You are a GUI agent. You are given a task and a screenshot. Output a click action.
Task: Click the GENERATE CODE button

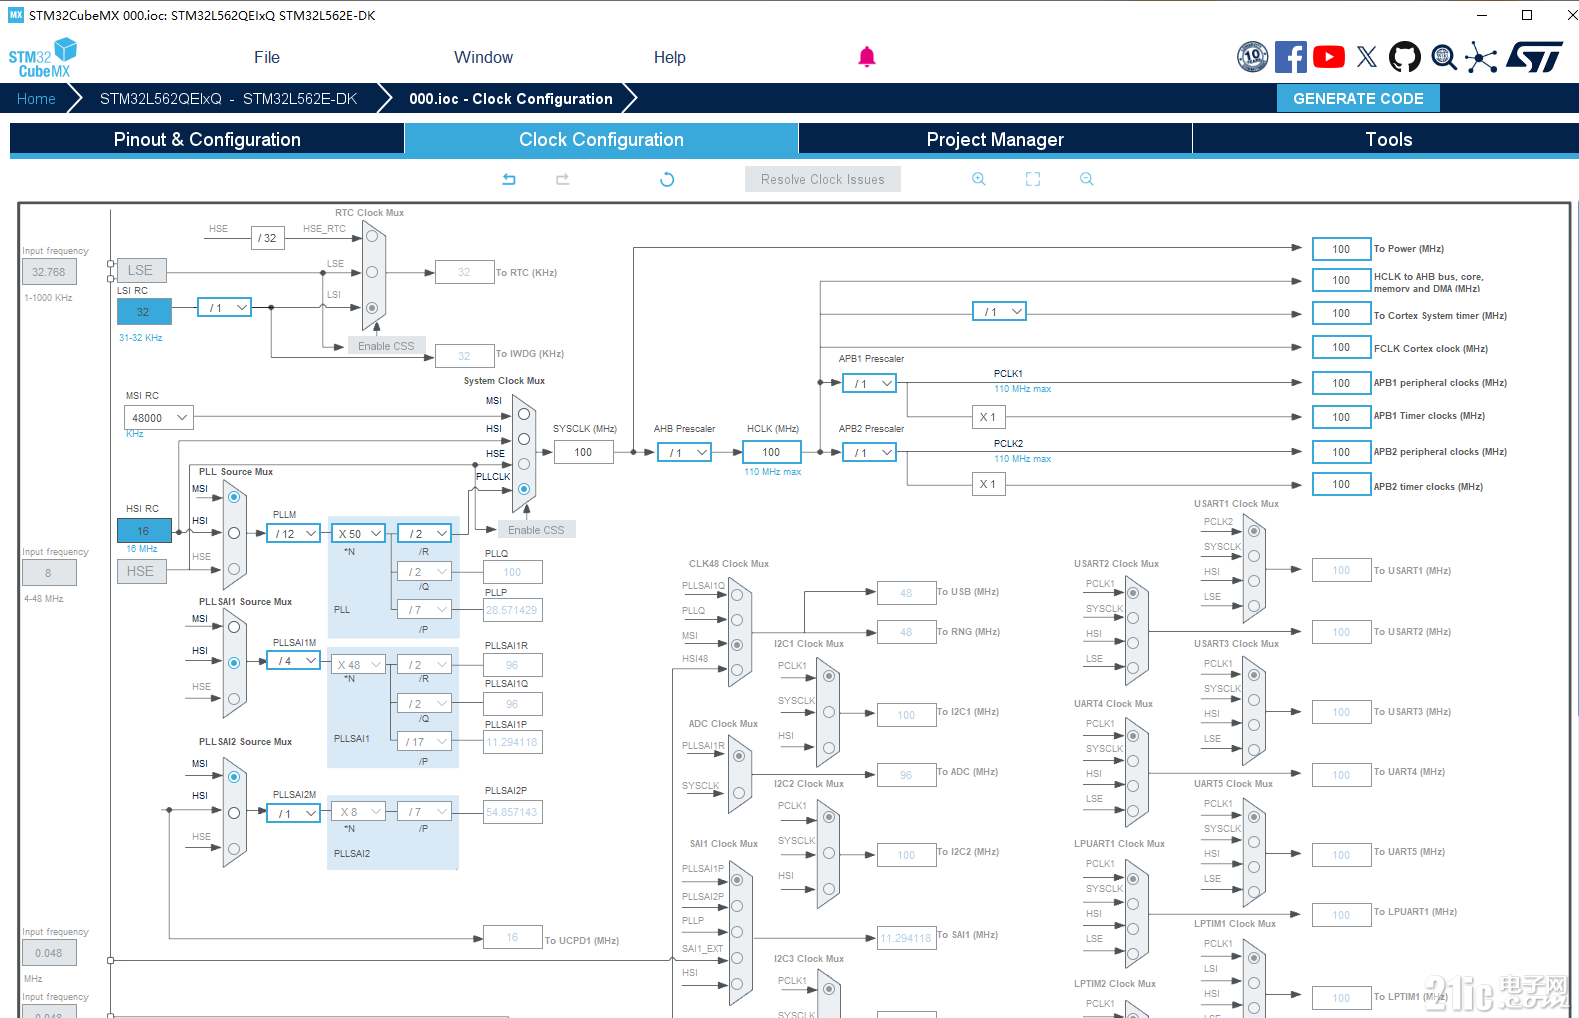1358,98
